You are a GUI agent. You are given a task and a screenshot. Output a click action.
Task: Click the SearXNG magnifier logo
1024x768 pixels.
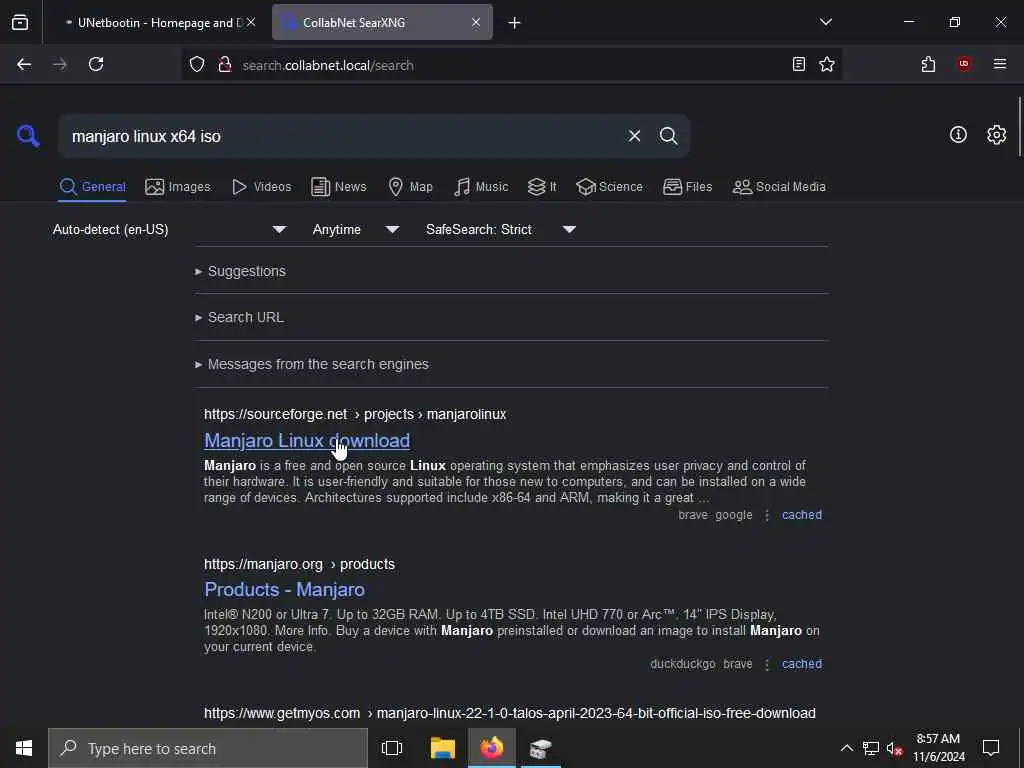28,136
